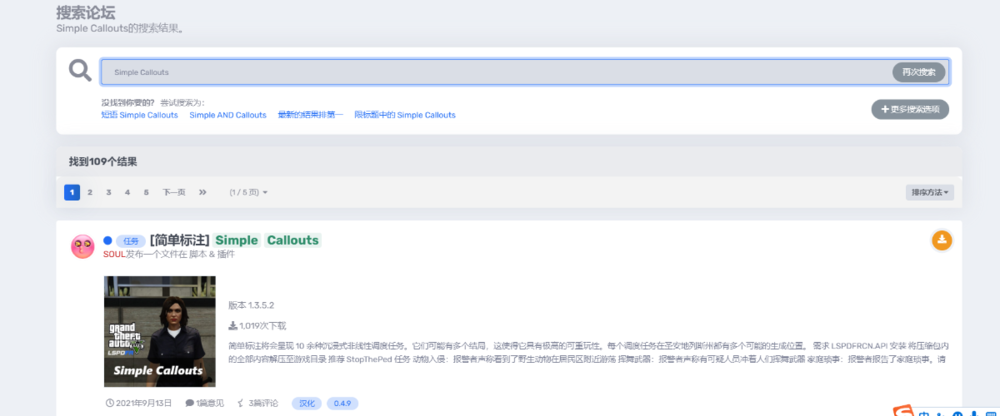Select the 0.4.9 version tag
This screenshot has width=1000, height=416.
pos(342,403)
